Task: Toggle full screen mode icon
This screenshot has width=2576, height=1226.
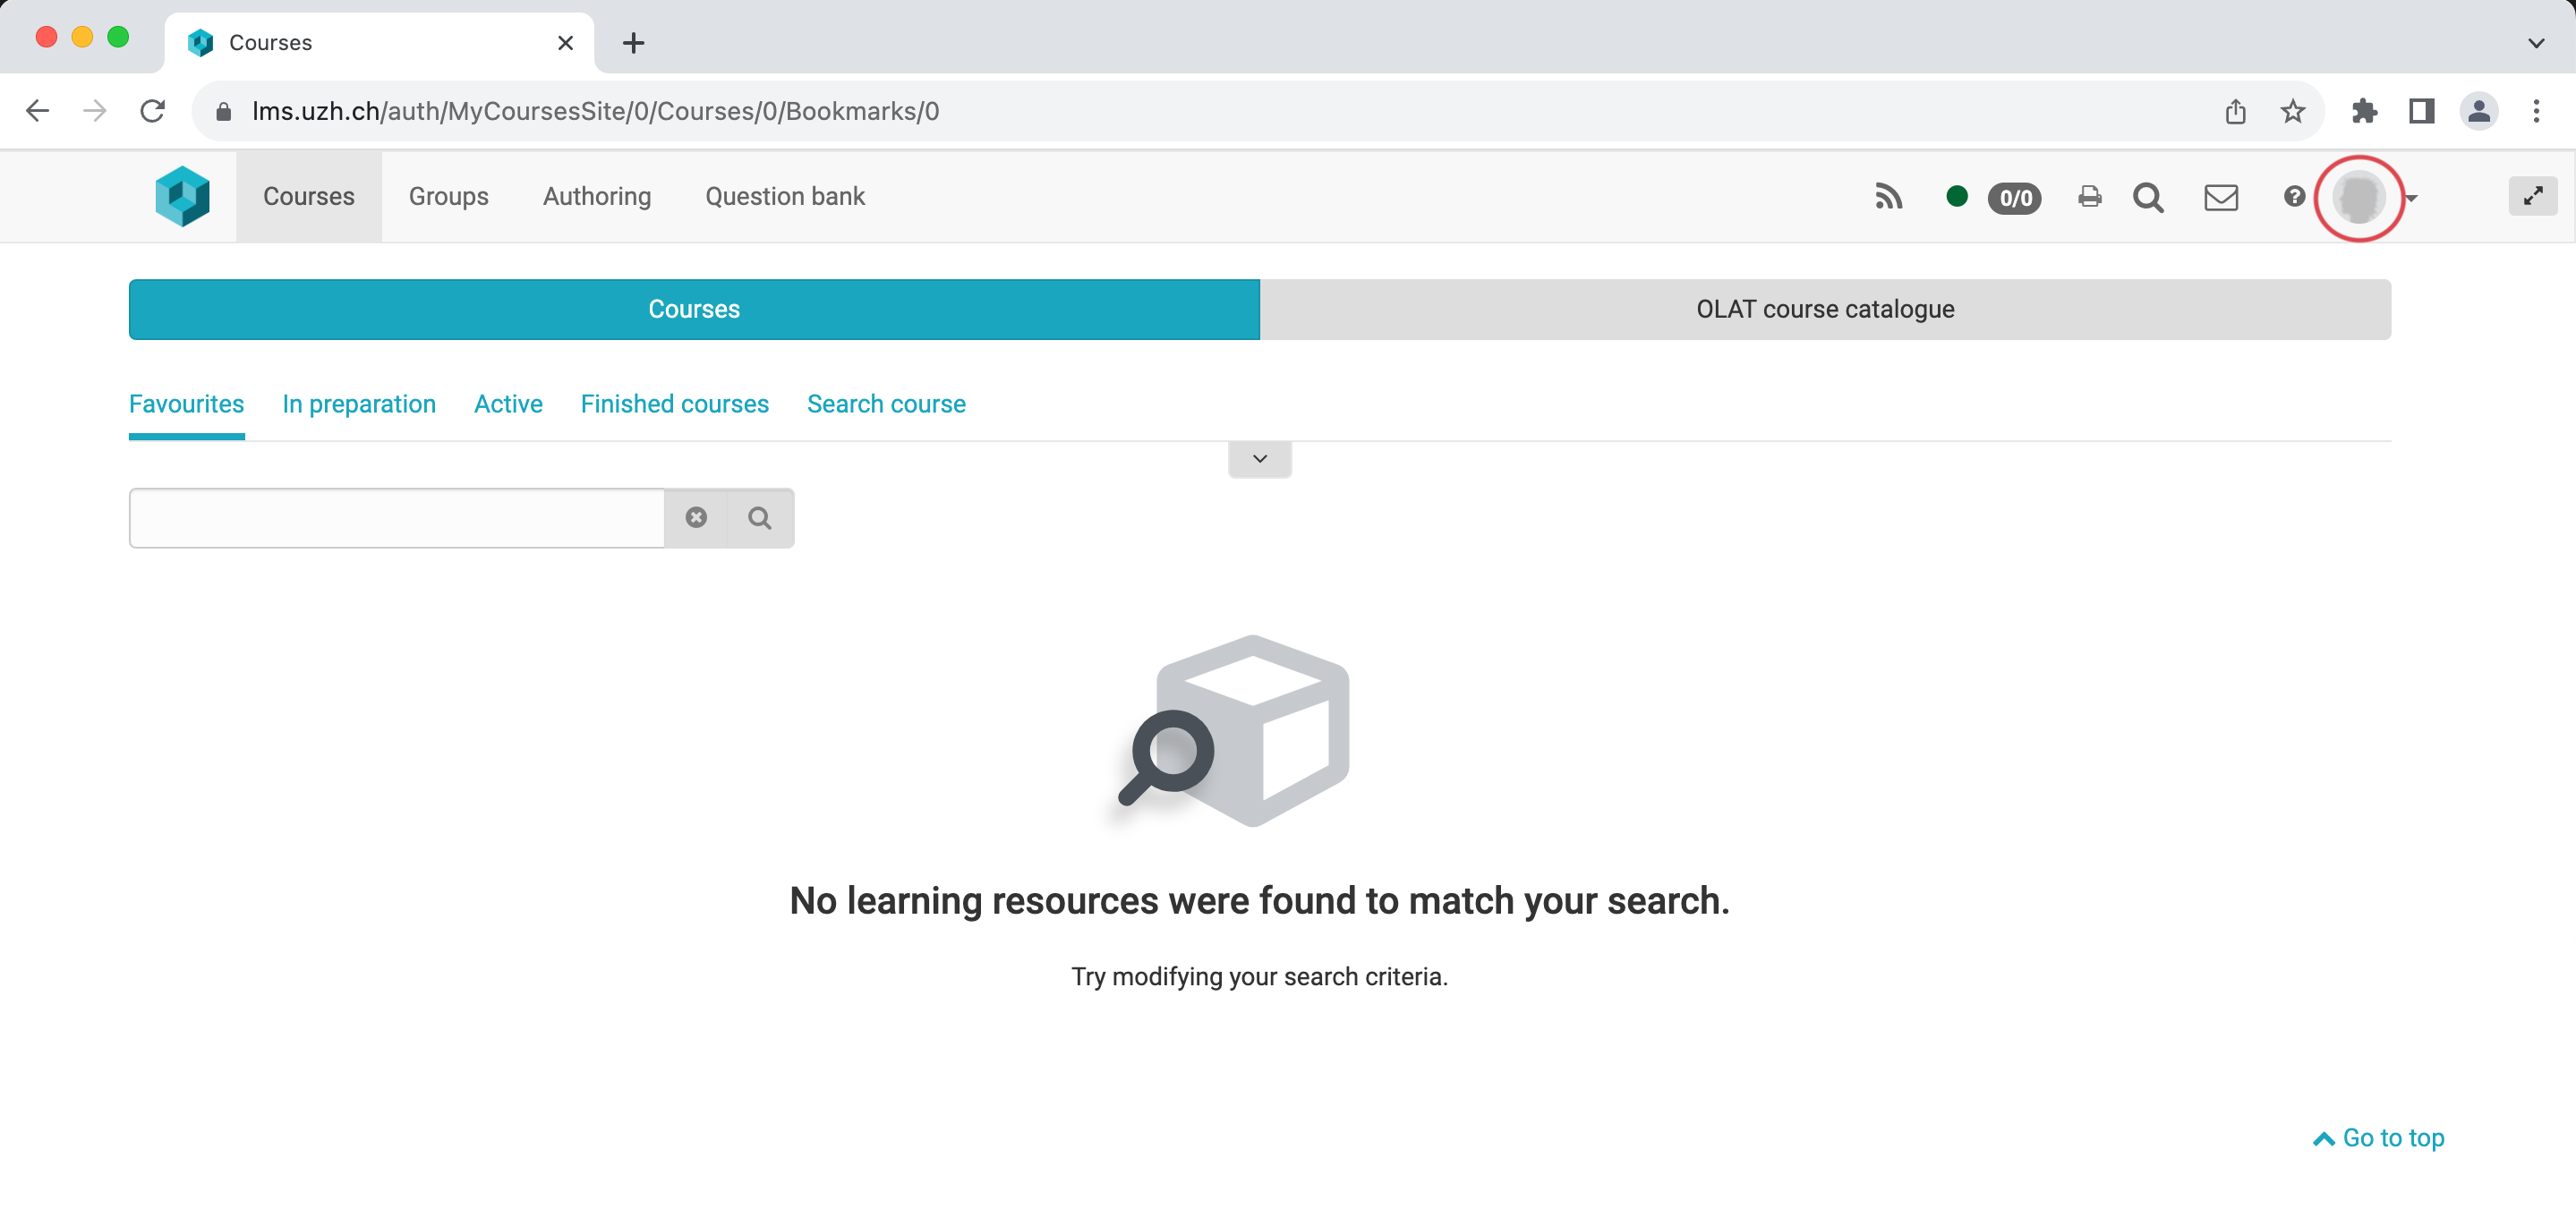Action: (x=2533, y=196)
